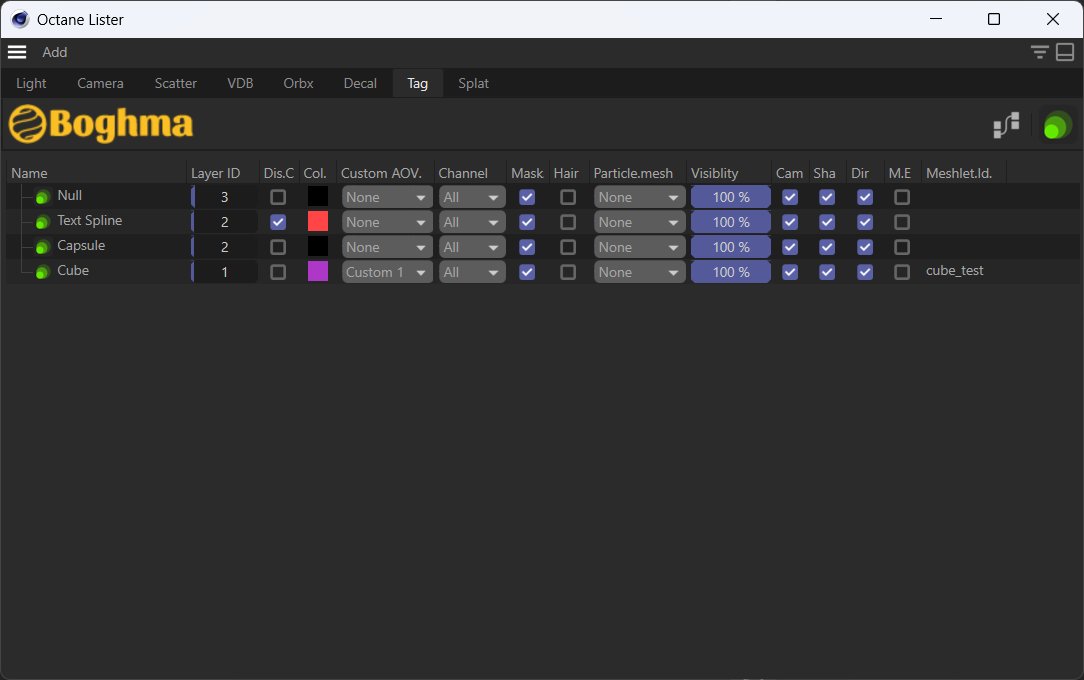Switch to the Light tab
The width and height of the screenshot is (1084, 680).
click(x=31, y=83)
